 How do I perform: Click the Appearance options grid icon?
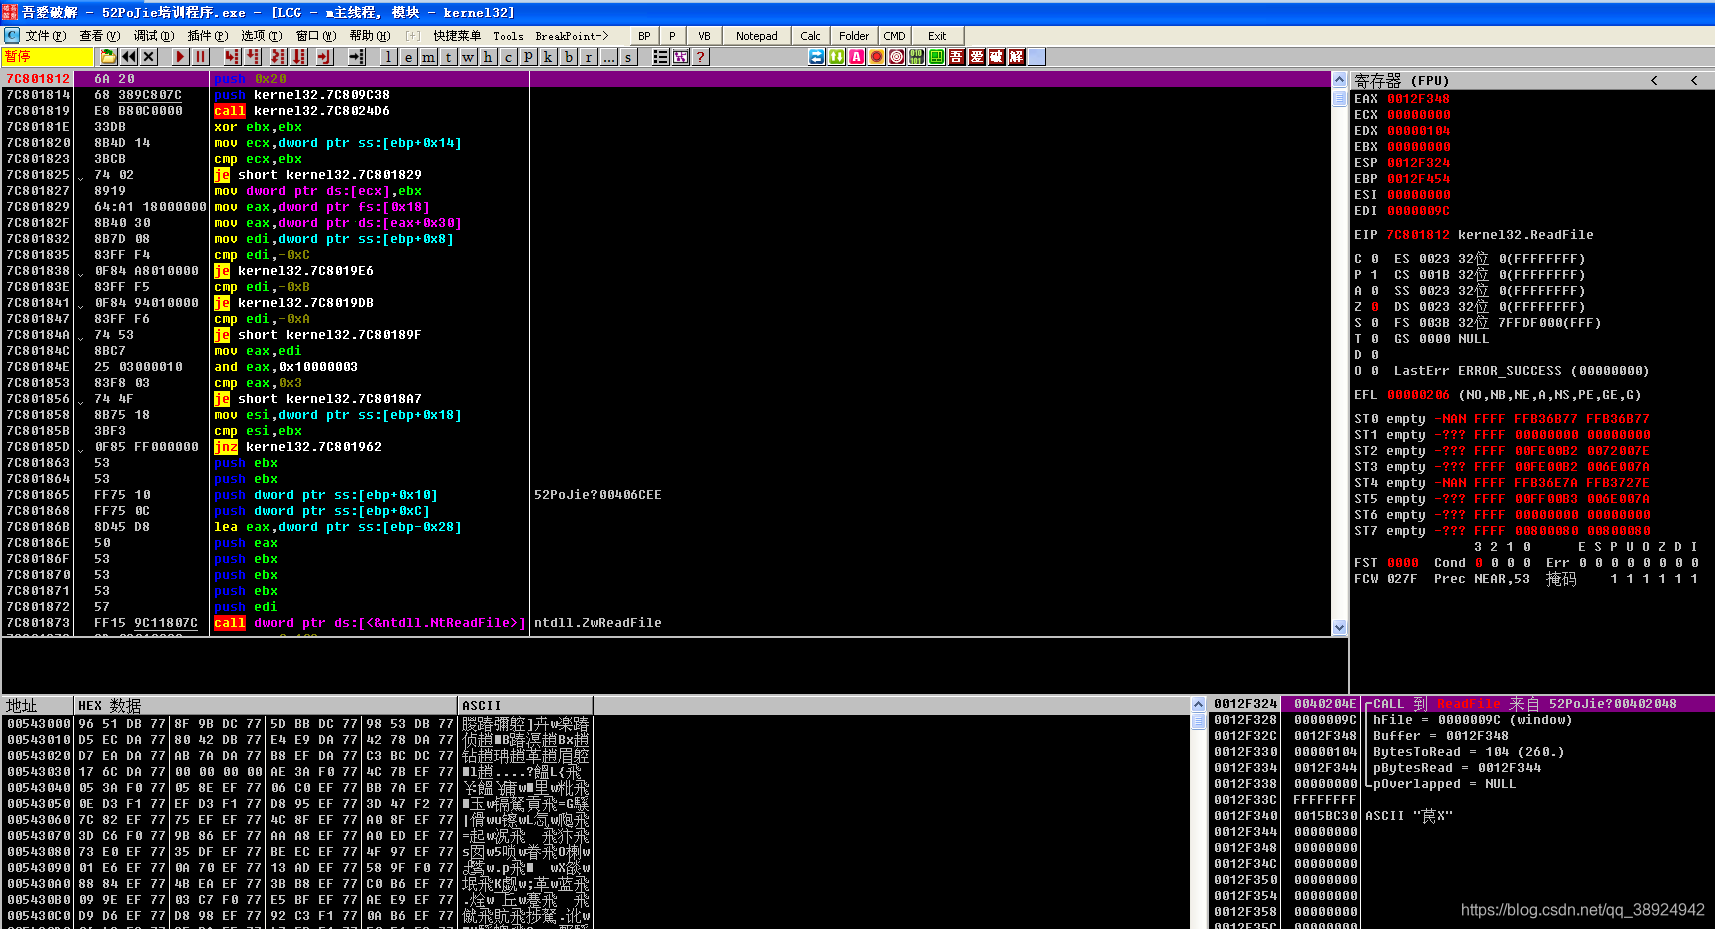point(681,57)
